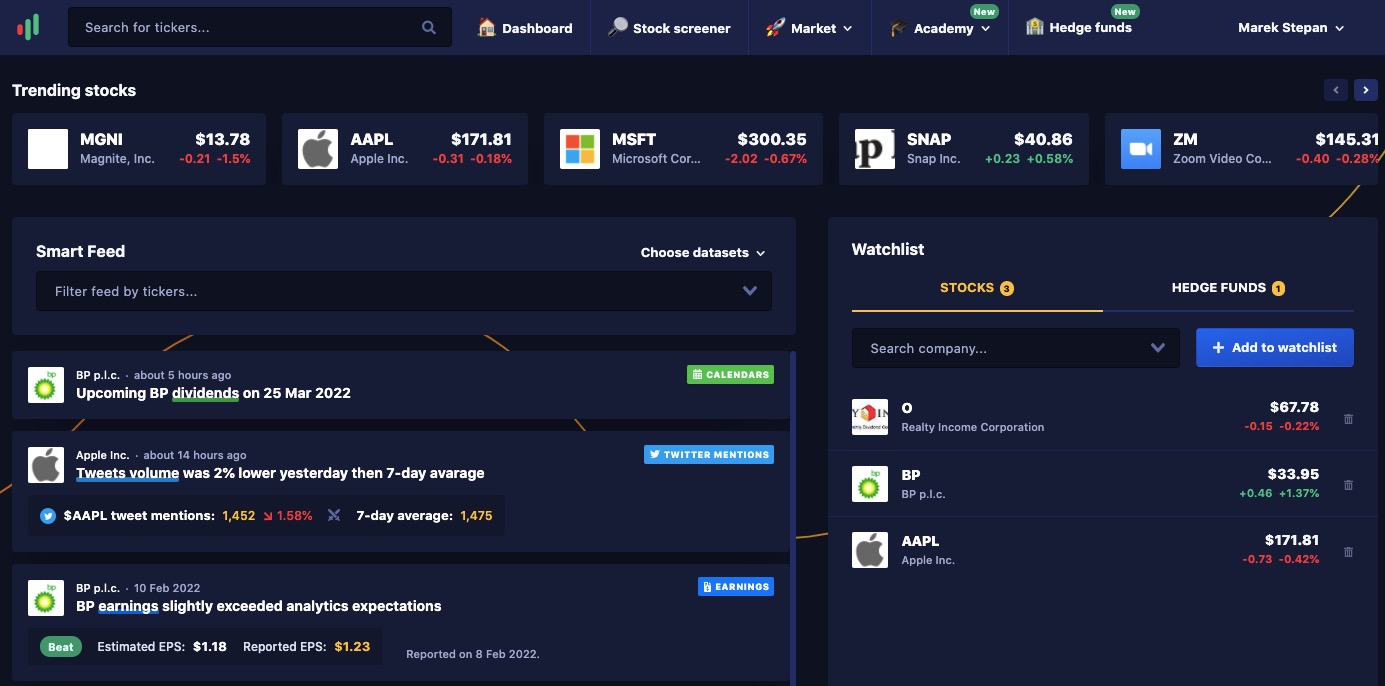Select the BP p.l.c. watchlist row name

[923, 494]
